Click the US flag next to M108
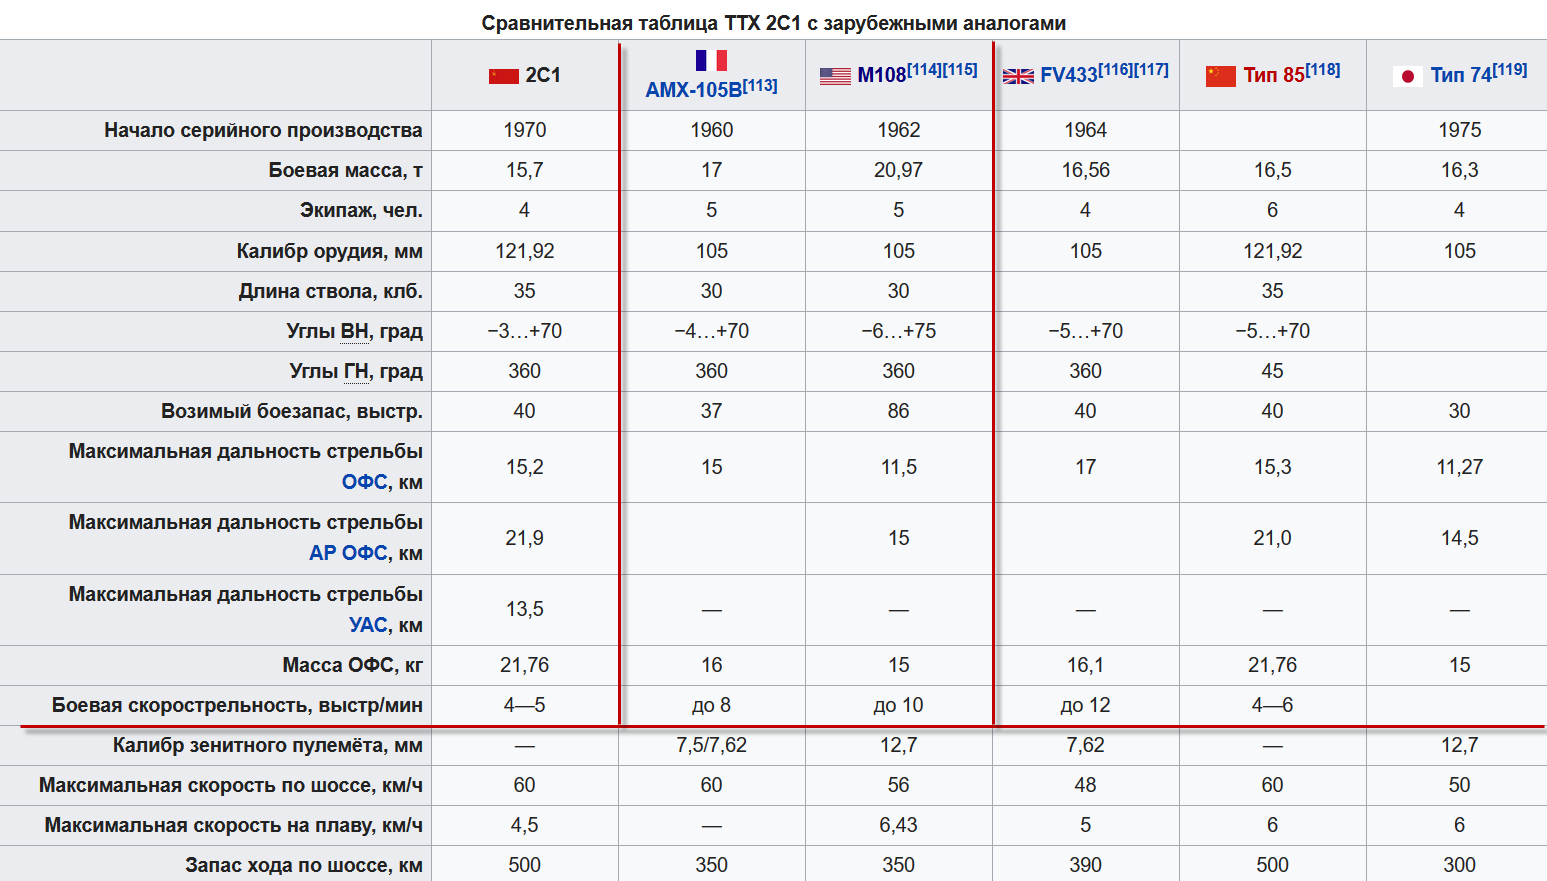This screenshot has width=1547, height=881. (x=835, y=76)
